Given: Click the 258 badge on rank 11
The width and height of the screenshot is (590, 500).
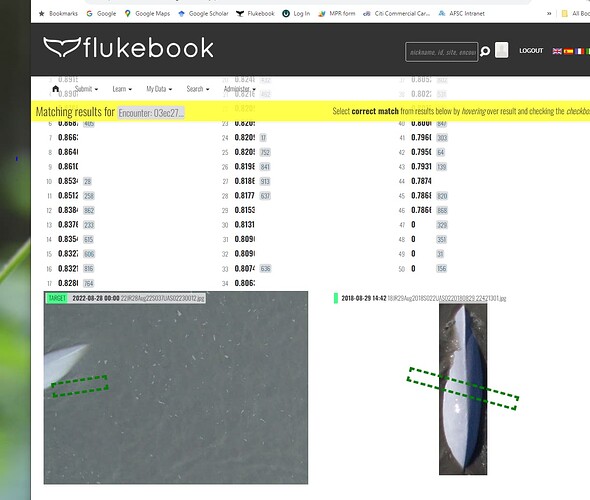Looking at the screenshot, I should click(x=89, y=196).
